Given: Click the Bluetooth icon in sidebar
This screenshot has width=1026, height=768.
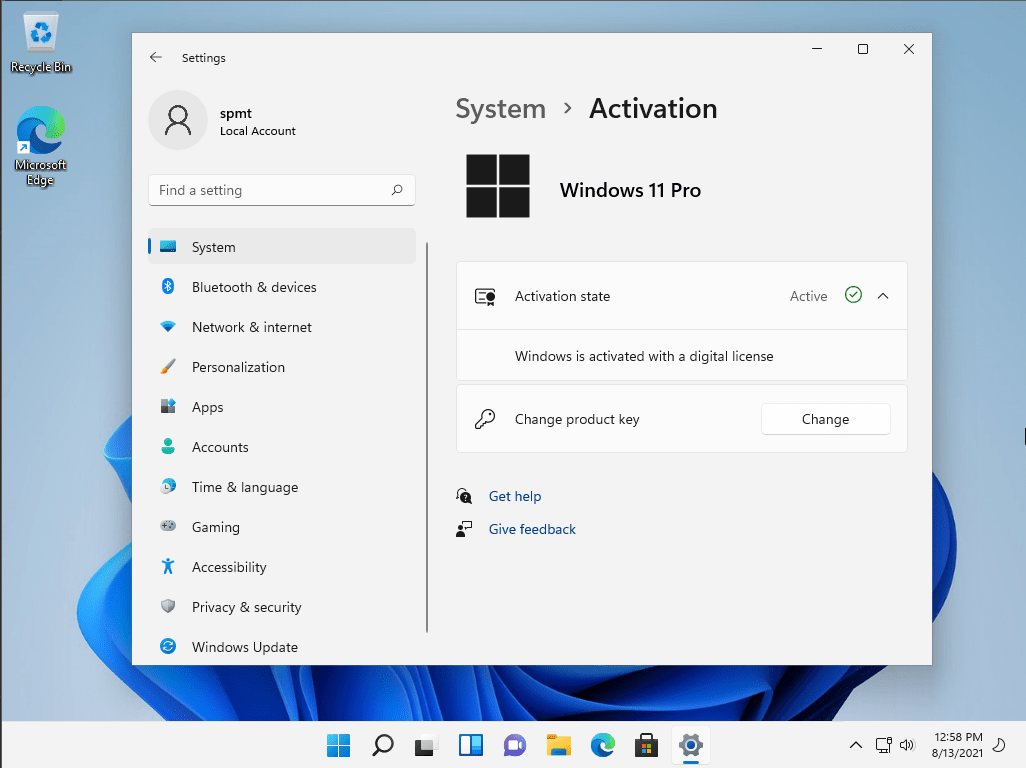Looking at the screenshot, I should click(168, 287).
